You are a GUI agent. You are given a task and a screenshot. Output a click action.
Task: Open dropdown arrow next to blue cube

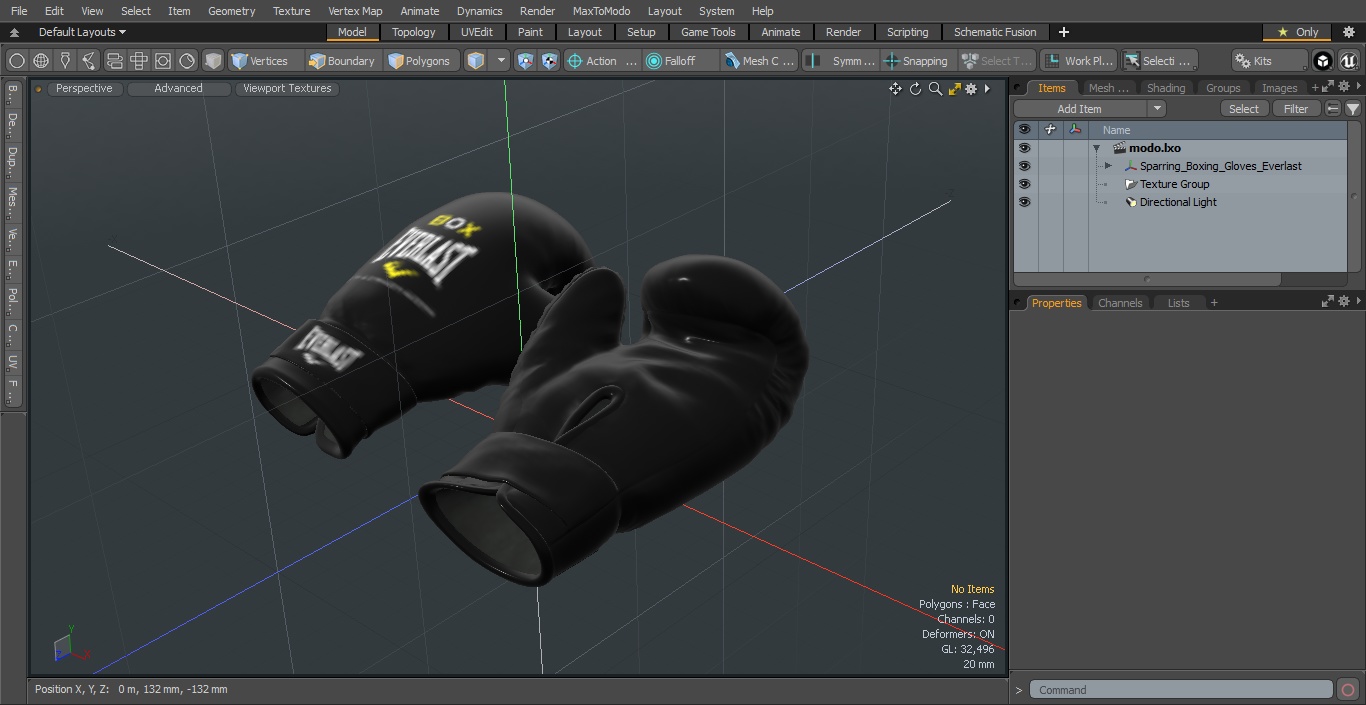pyautogui.click(x=501, y=61)
